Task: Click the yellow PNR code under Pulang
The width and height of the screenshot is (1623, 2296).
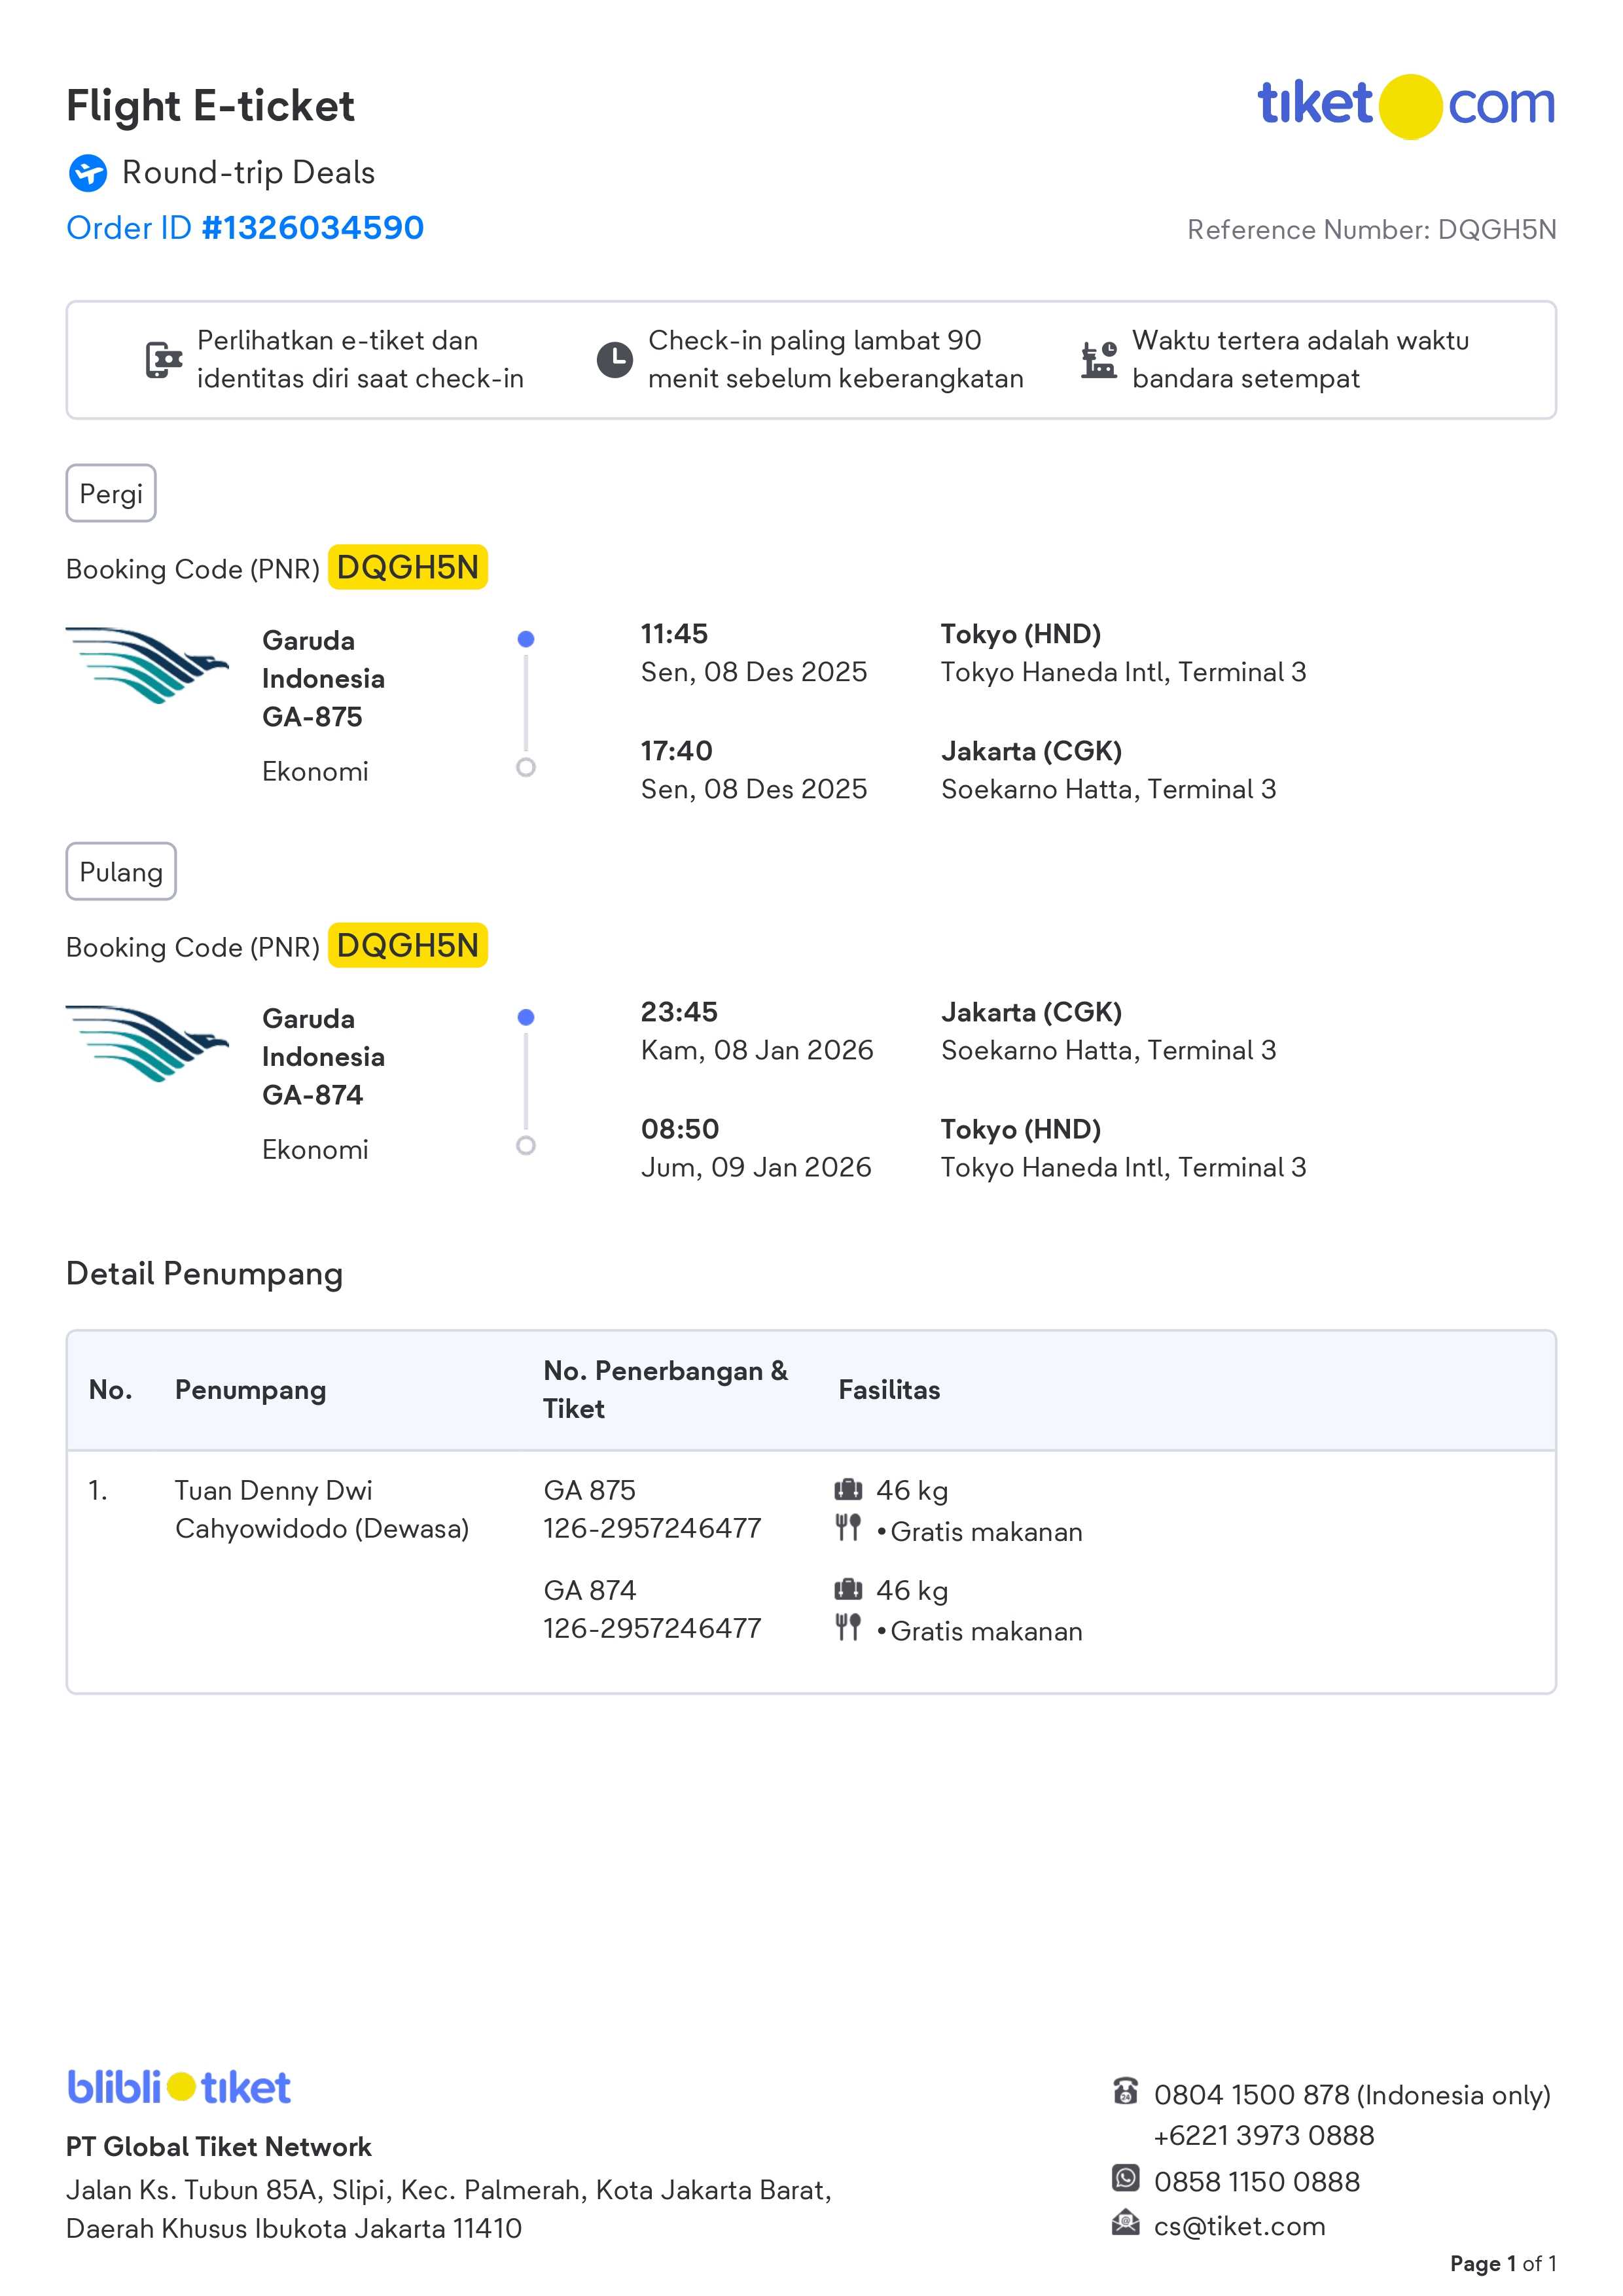Action: (x=408, y=946)
